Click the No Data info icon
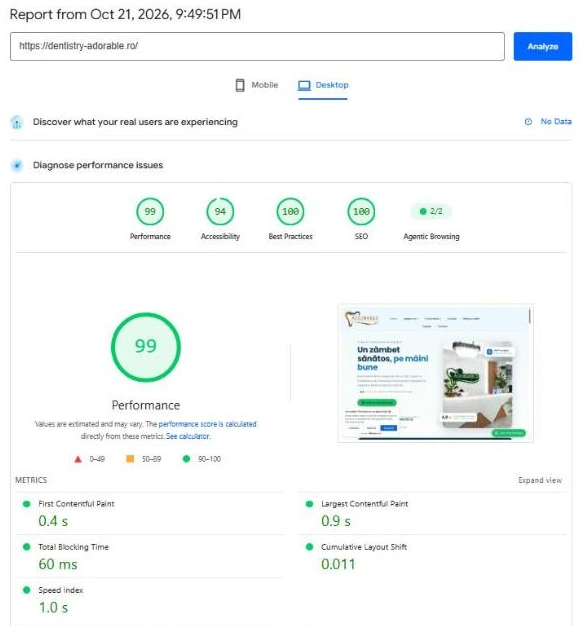The height and width of the screenshot is (626, 582). pos(528,122)
